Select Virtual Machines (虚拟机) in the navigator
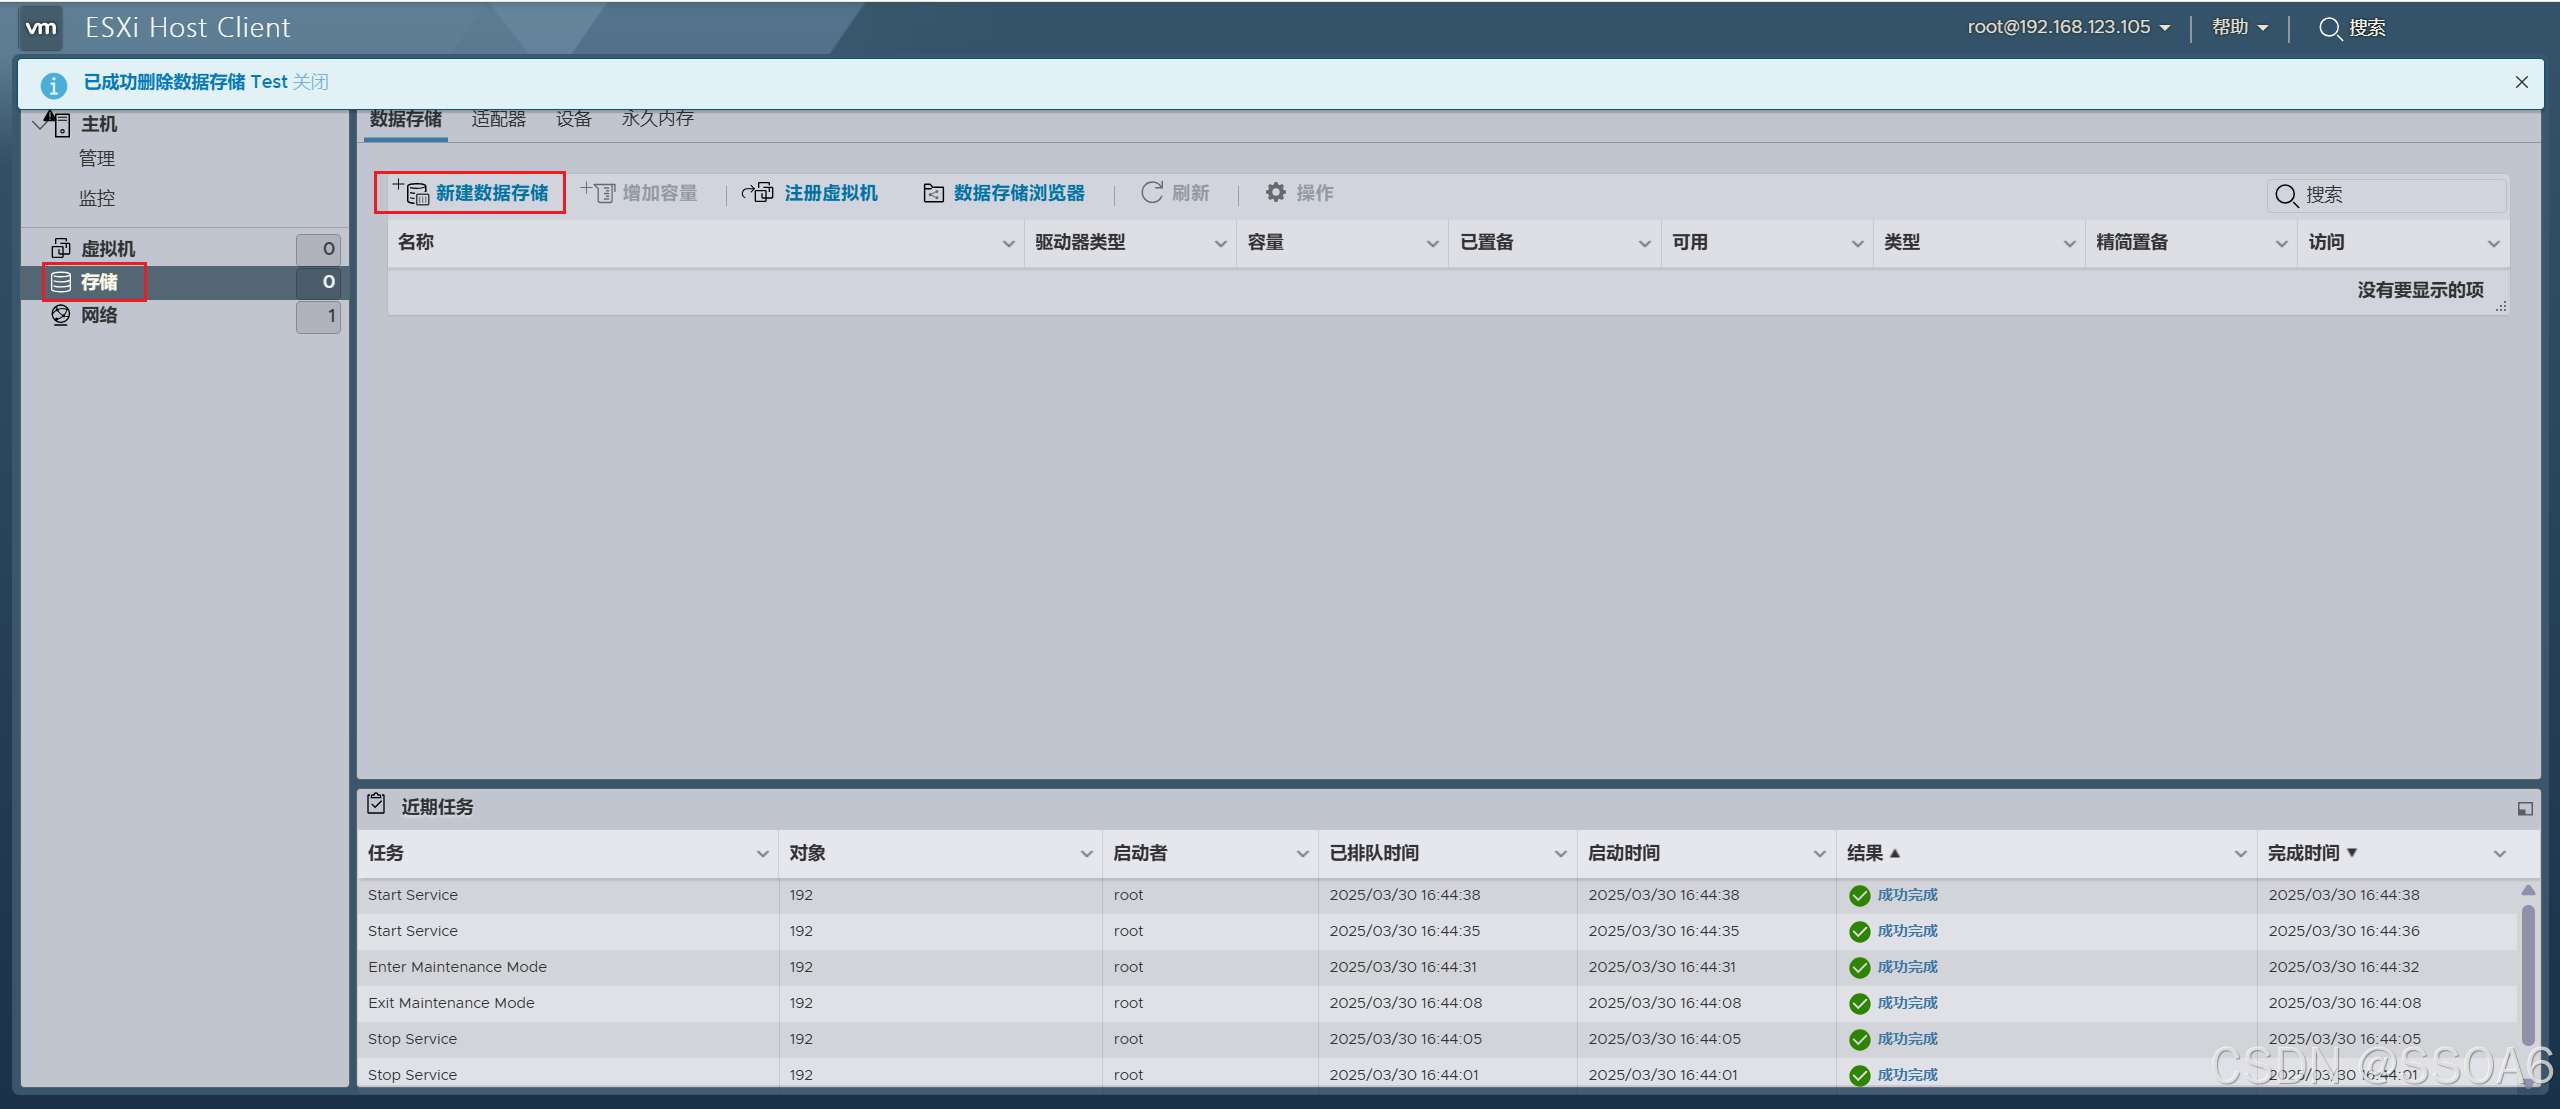This screenshot has width=2560, height=1109. point(108,249)
